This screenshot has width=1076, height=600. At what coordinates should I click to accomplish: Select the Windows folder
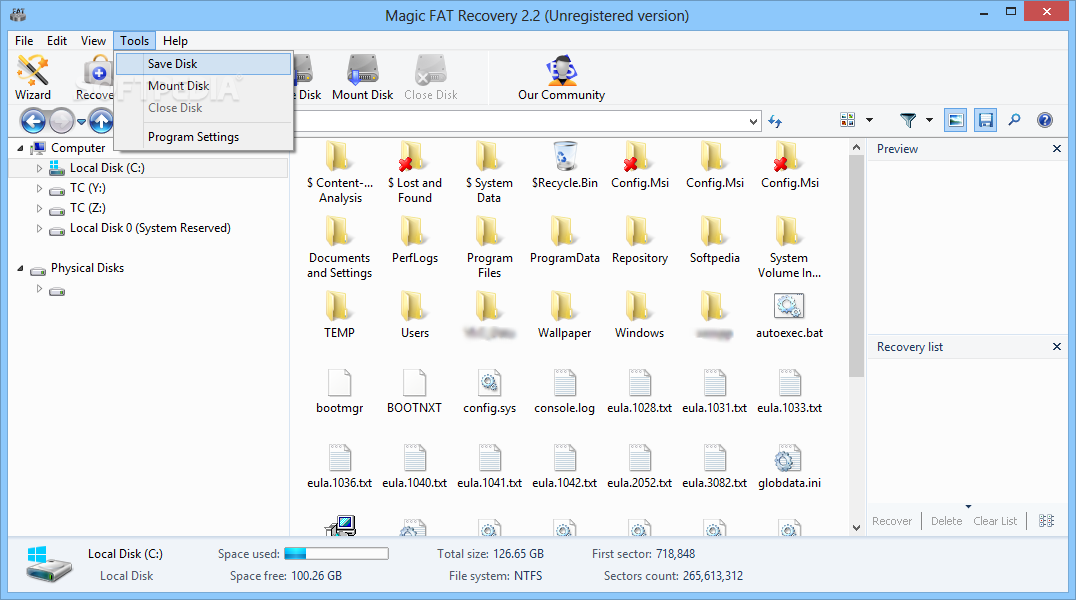coord(640,315)
